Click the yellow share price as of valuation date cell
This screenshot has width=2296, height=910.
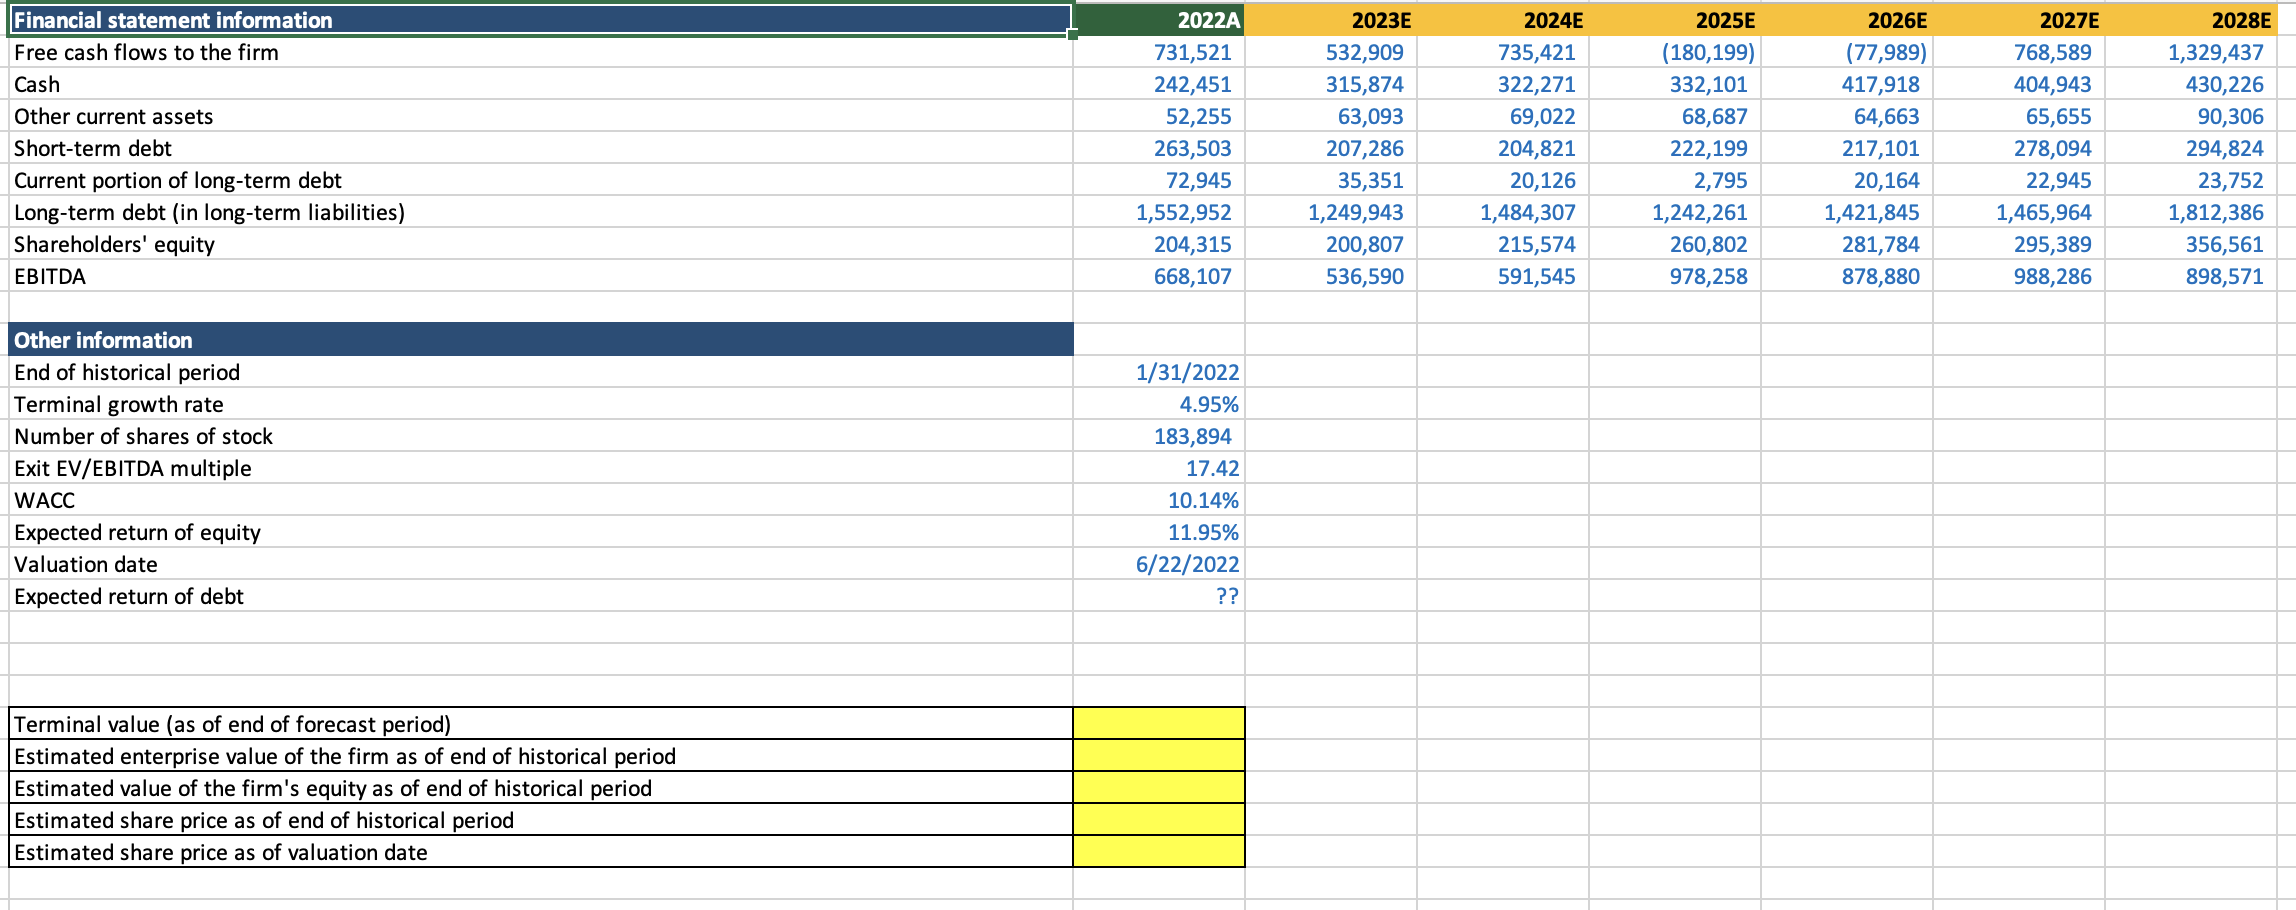point(1158,852)
